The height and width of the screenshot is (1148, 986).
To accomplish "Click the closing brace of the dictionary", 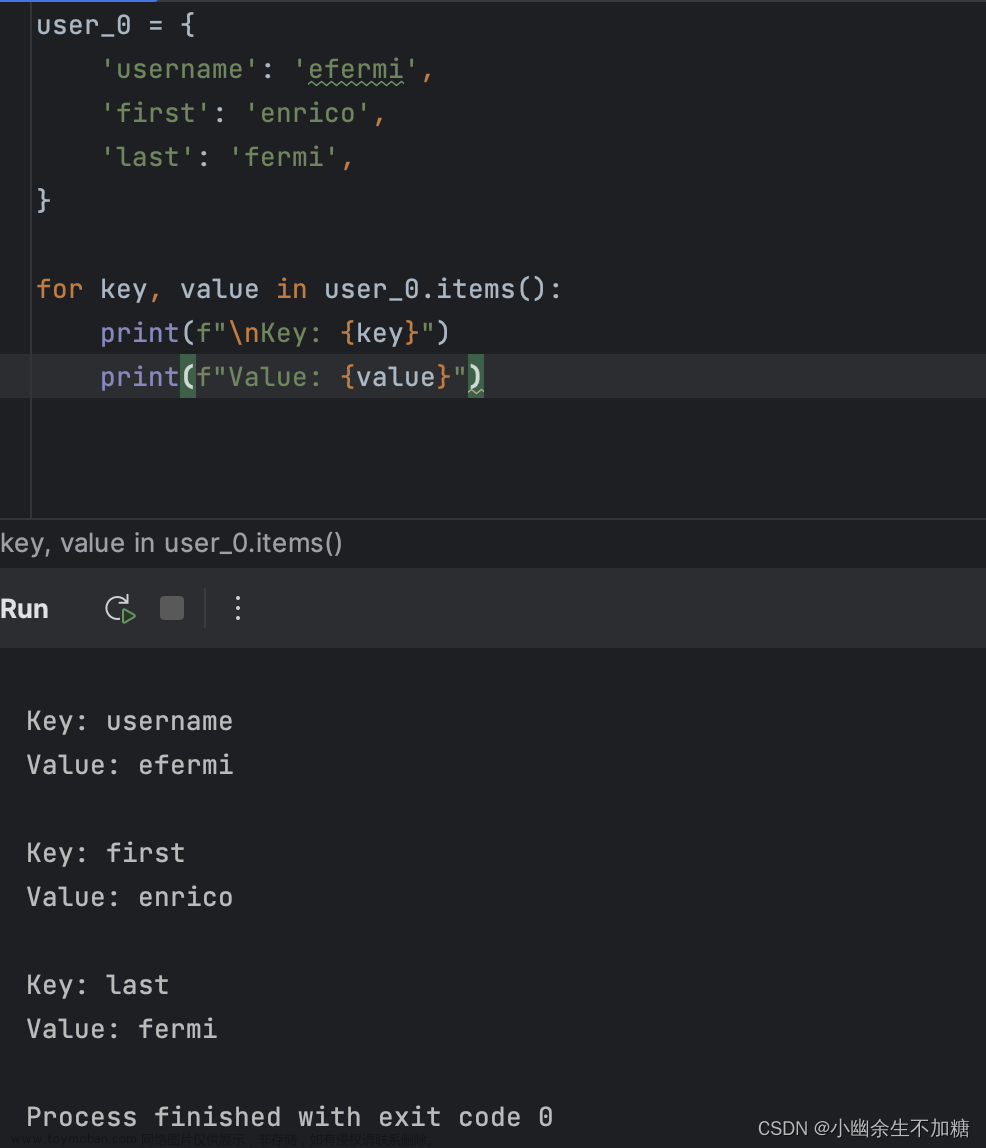I will point(43,200).
